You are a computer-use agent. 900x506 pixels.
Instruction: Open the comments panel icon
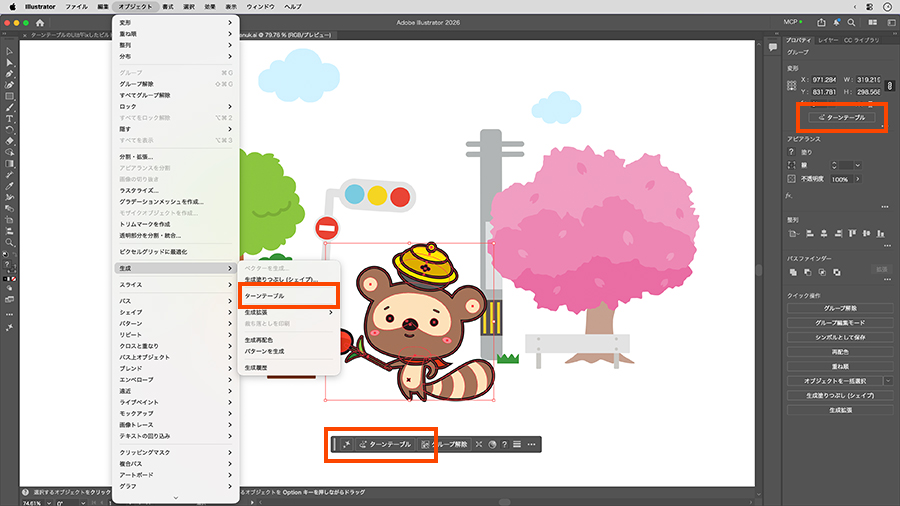pos(773,48)
